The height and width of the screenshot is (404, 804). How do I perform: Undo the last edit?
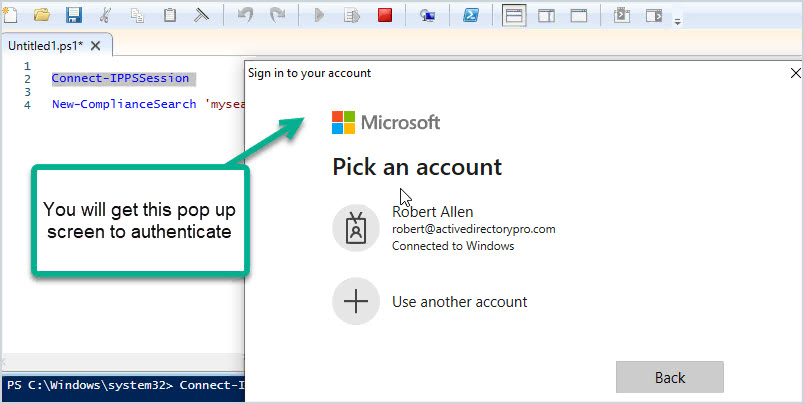[245, 15]
